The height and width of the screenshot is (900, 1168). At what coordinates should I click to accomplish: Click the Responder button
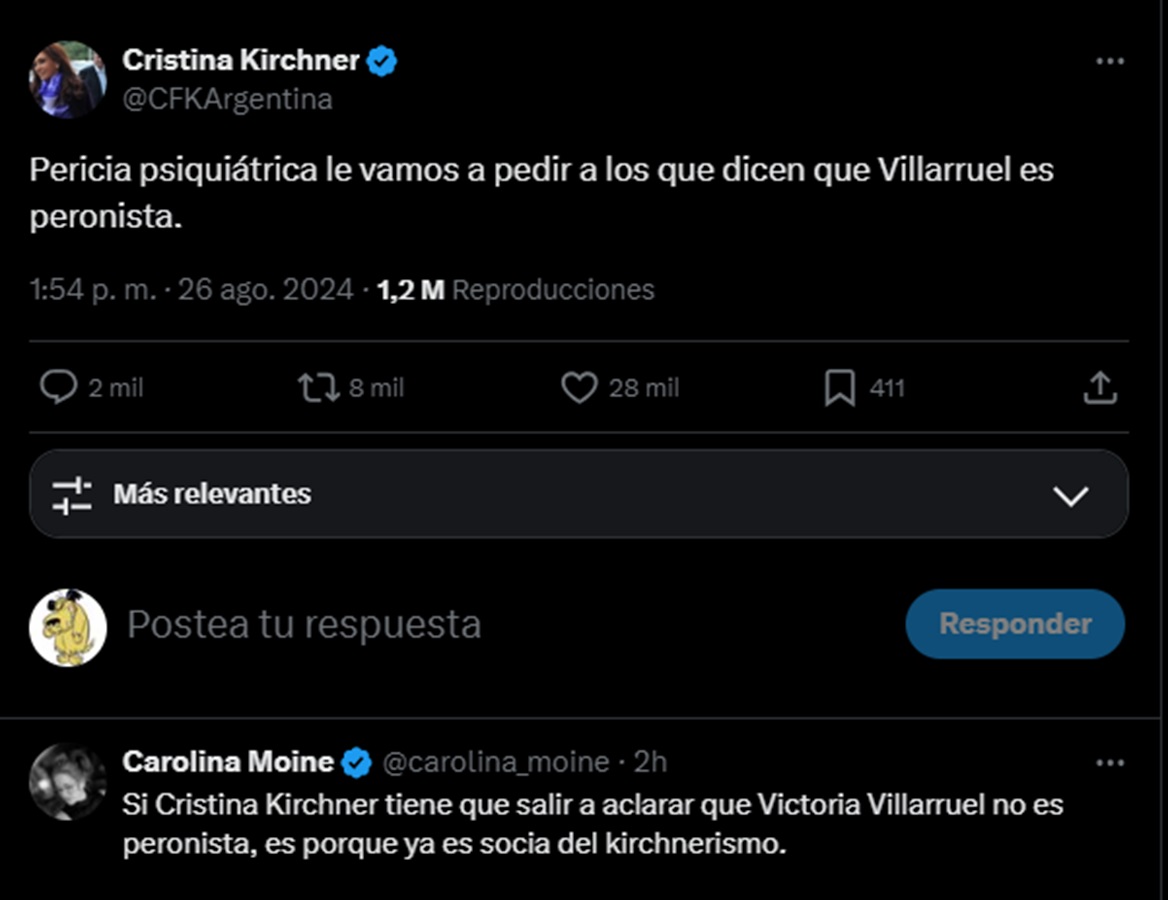pos(1015,624)
